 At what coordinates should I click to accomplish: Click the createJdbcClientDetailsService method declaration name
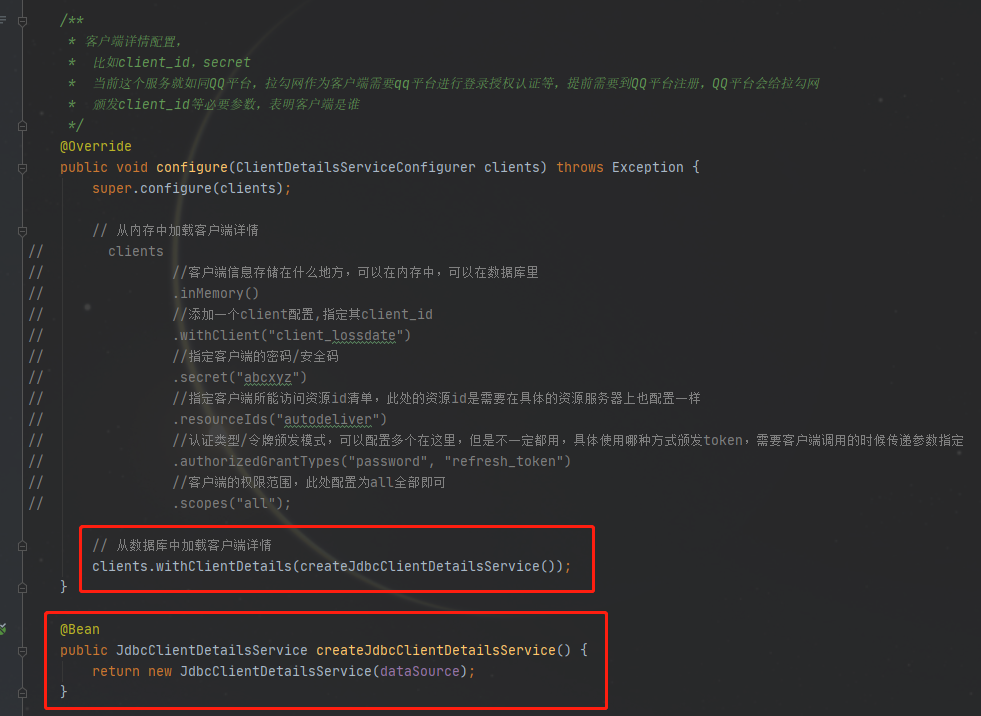[x=435, y=650]
